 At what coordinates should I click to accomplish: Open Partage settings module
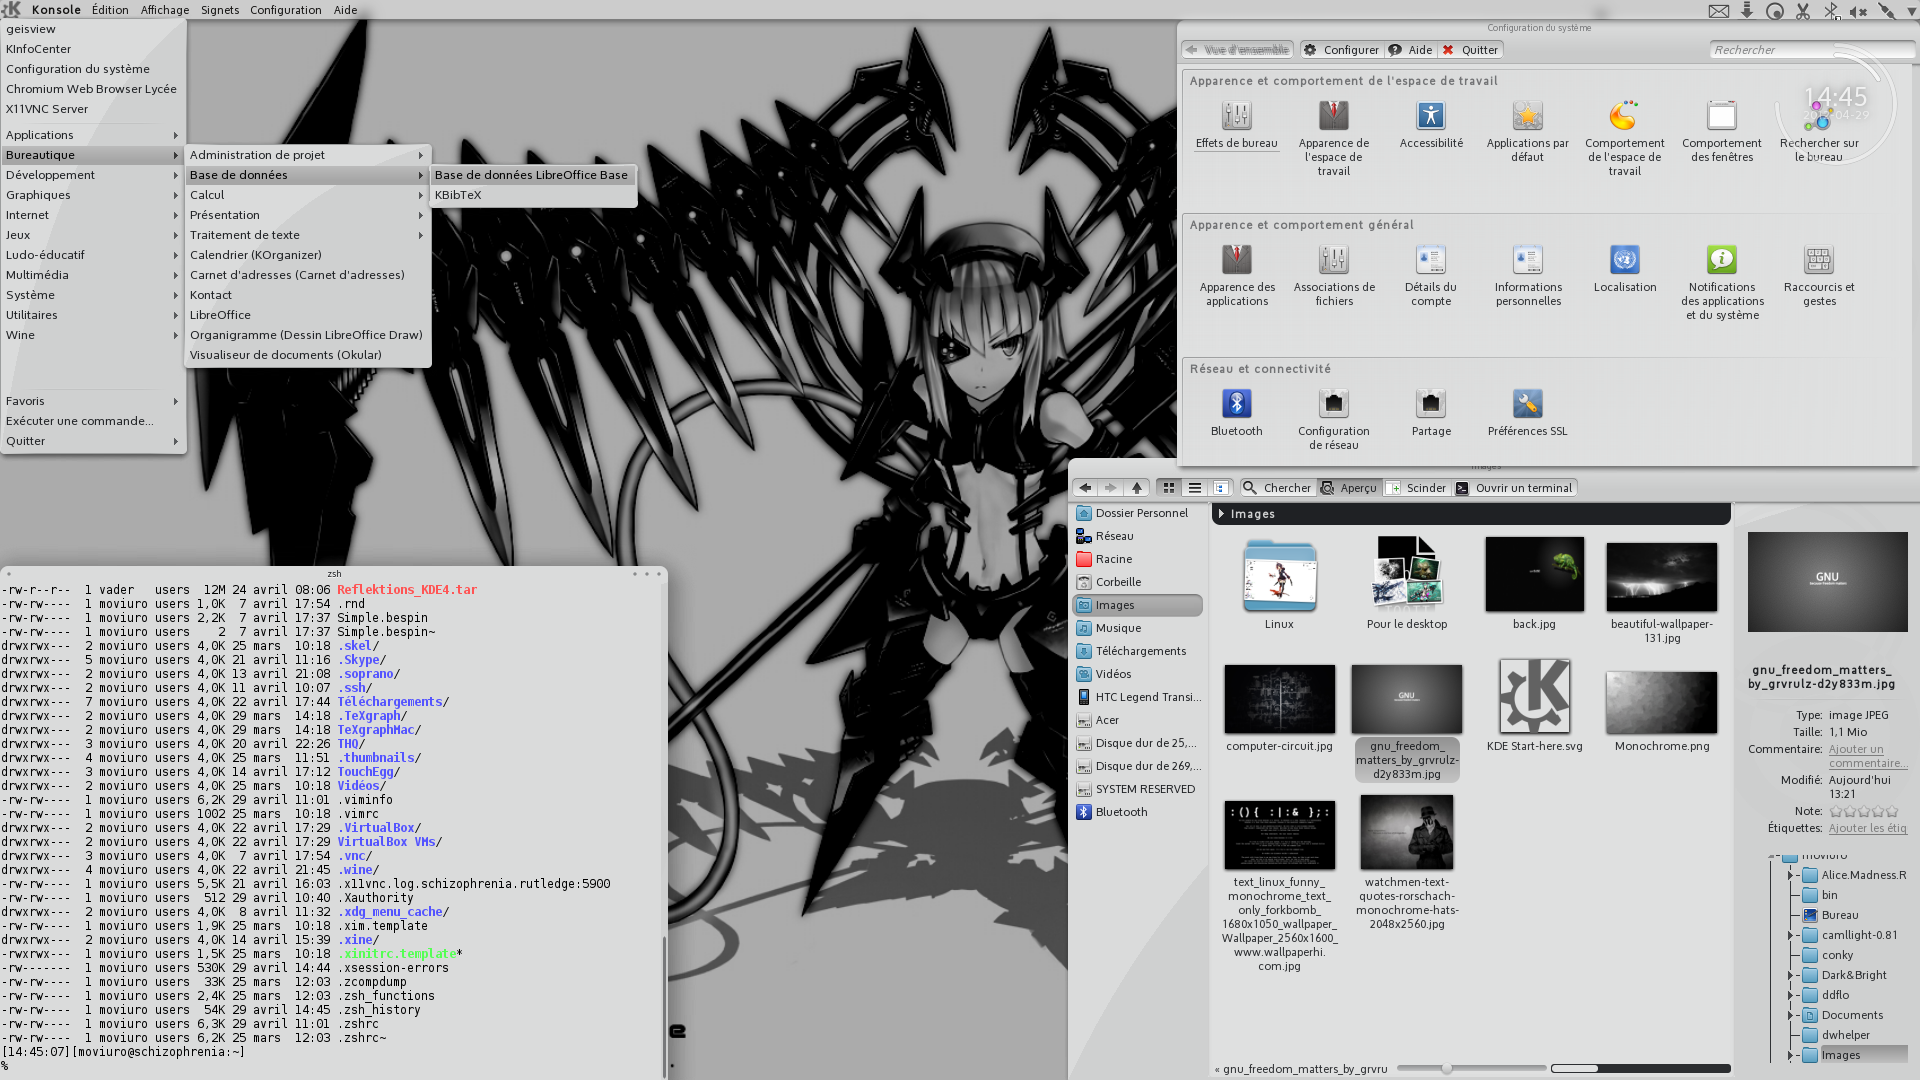pyautogui.click(x=1431, y=413)
